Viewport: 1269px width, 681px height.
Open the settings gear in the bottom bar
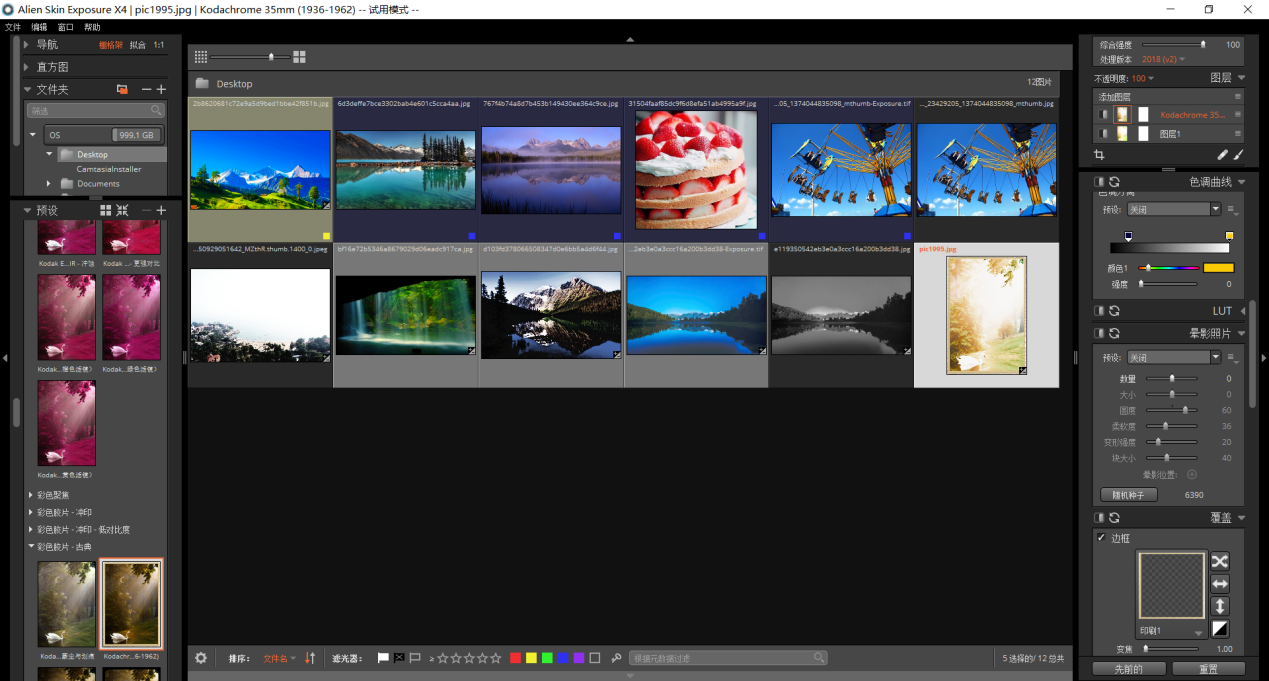[x=201, y=658]
